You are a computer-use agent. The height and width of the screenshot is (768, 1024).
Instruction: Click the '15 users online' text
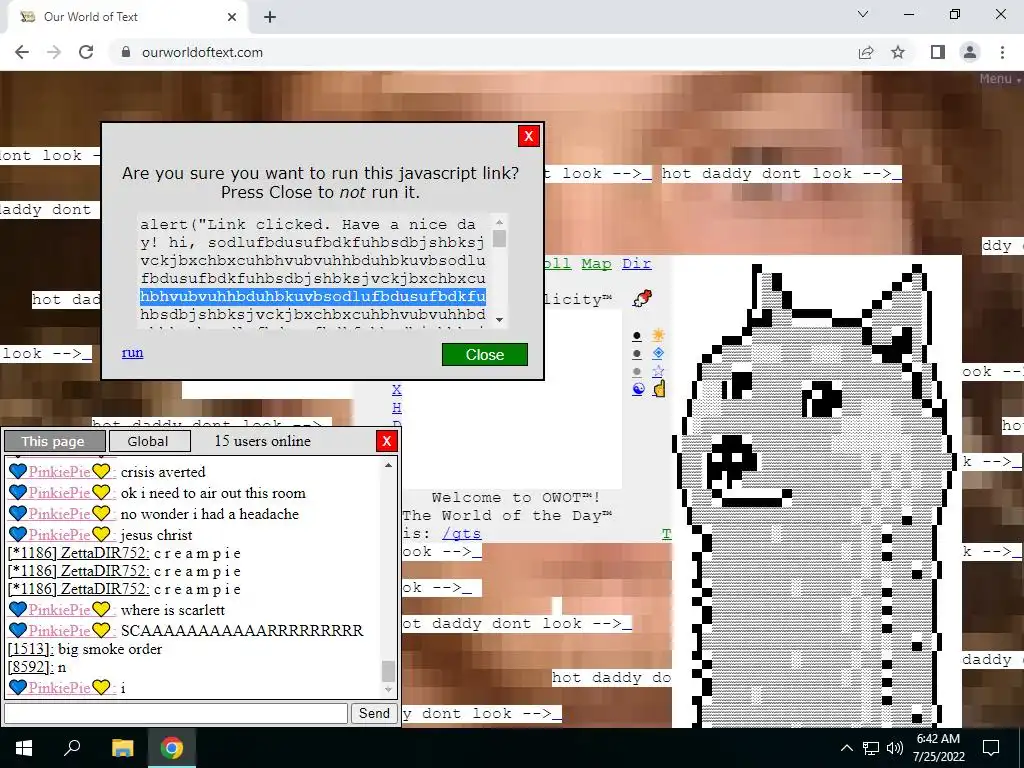coord(263,441)
